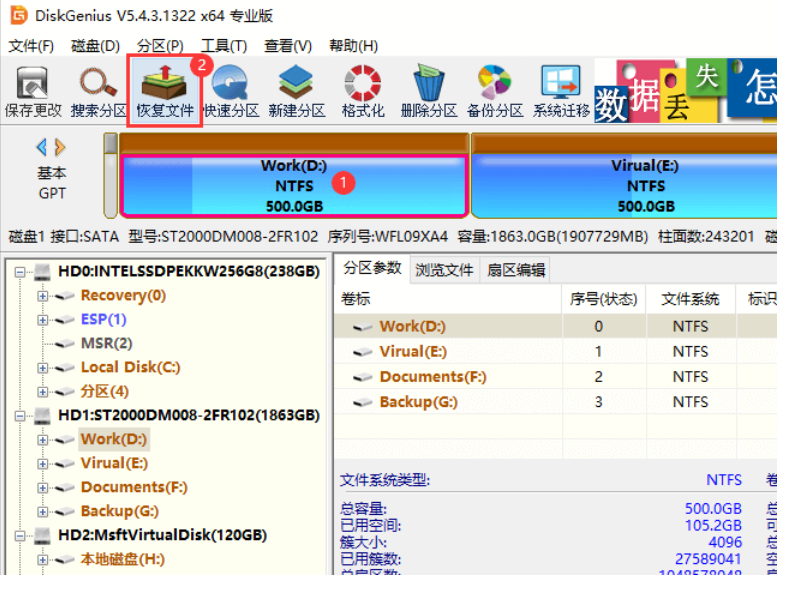Image resolution: width=789 pixels, height=591 pixels.
Task: Open the Help (帮助) menu
Action: (353, 46)
